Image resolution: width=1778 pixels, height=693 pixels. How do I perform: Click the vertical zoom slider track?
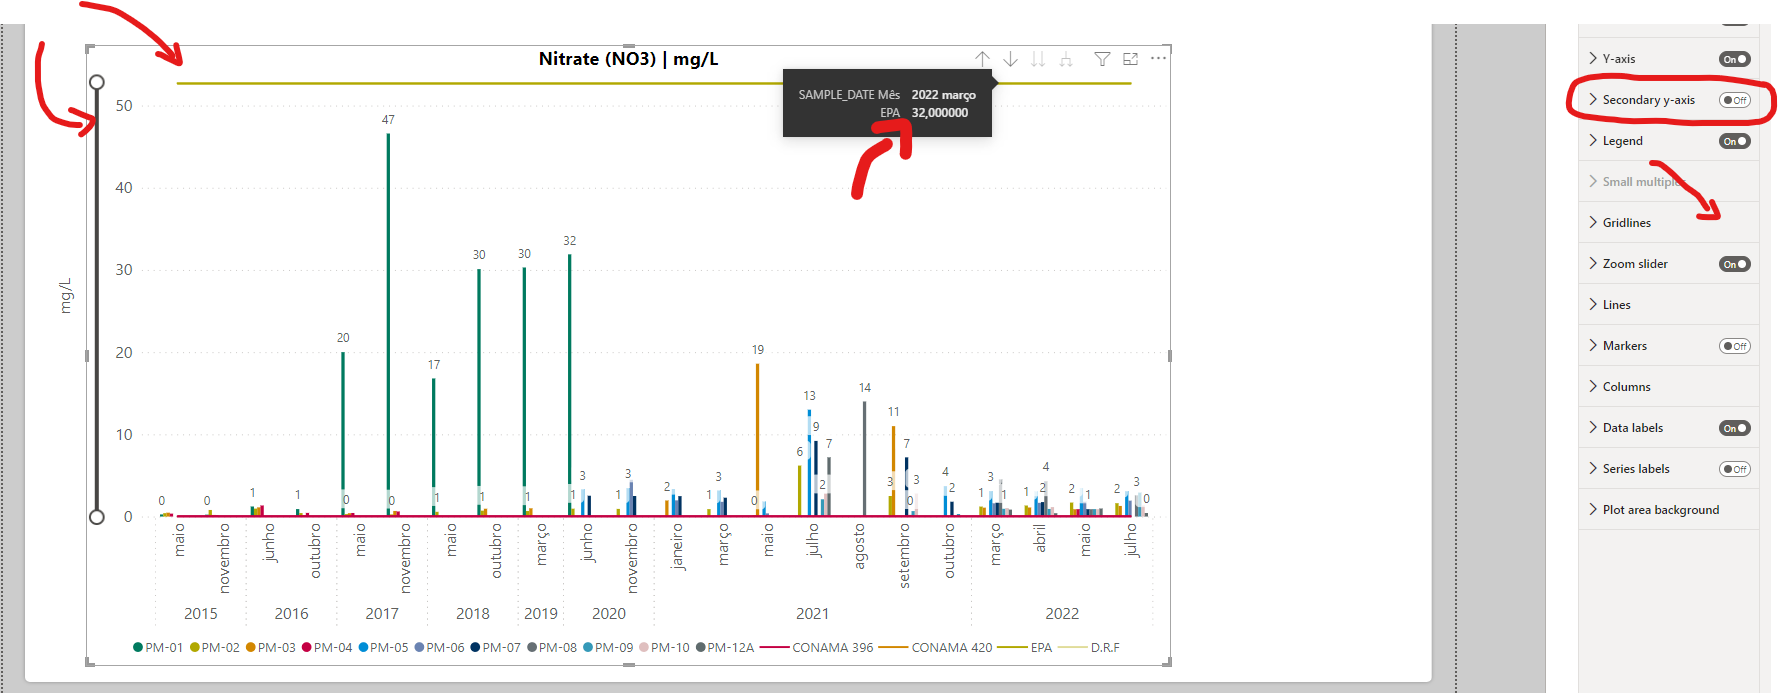pos(97,300)
